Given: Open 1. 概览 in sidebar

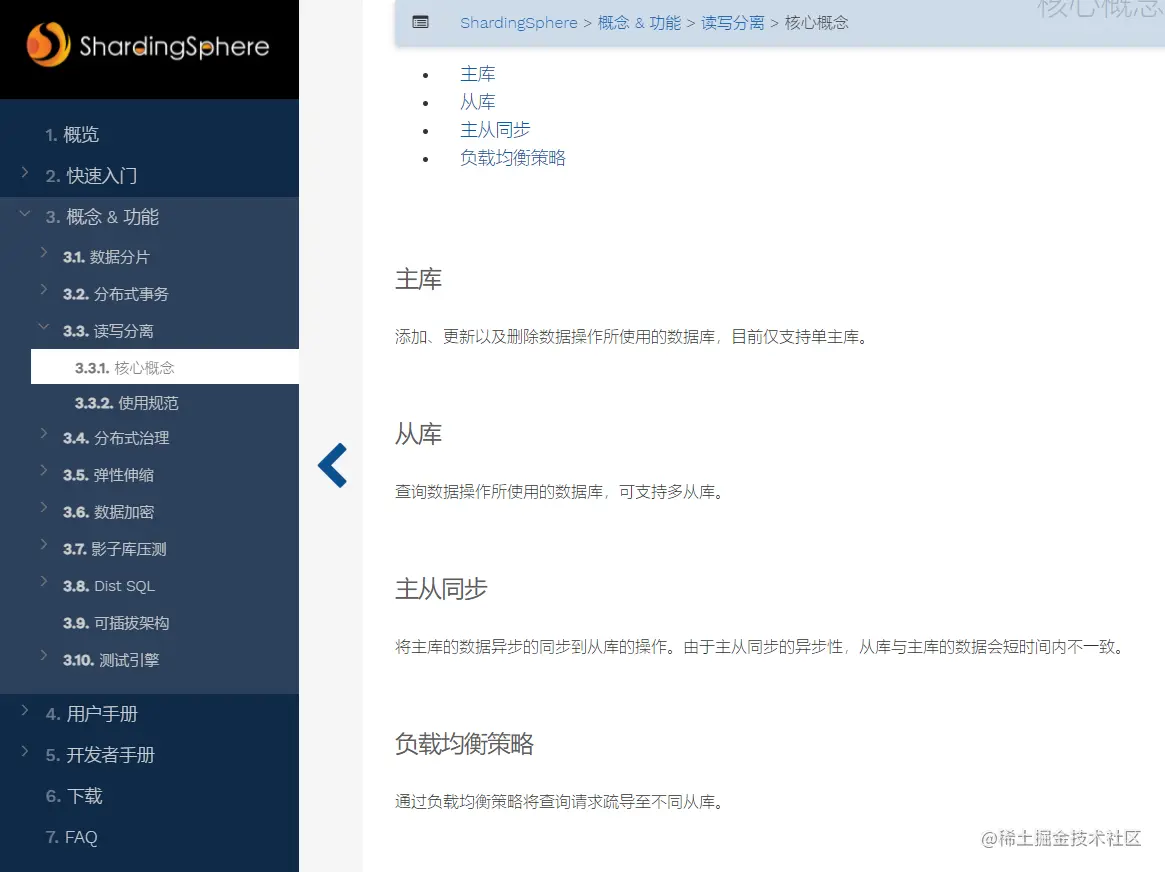Looking at the screenshot, I should click(72, 135).
